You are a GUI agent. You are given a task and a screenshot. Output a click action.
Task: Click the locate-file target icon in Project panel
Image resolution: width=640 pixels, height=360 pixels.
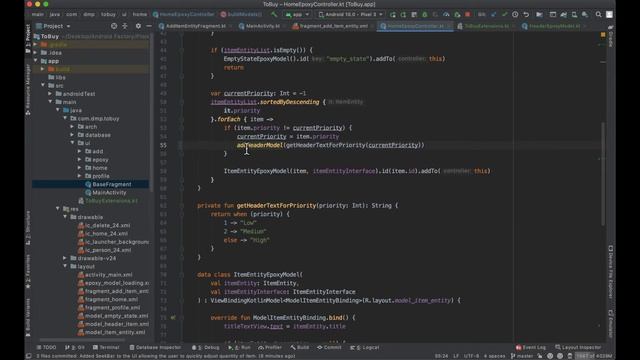click(114, 26)
